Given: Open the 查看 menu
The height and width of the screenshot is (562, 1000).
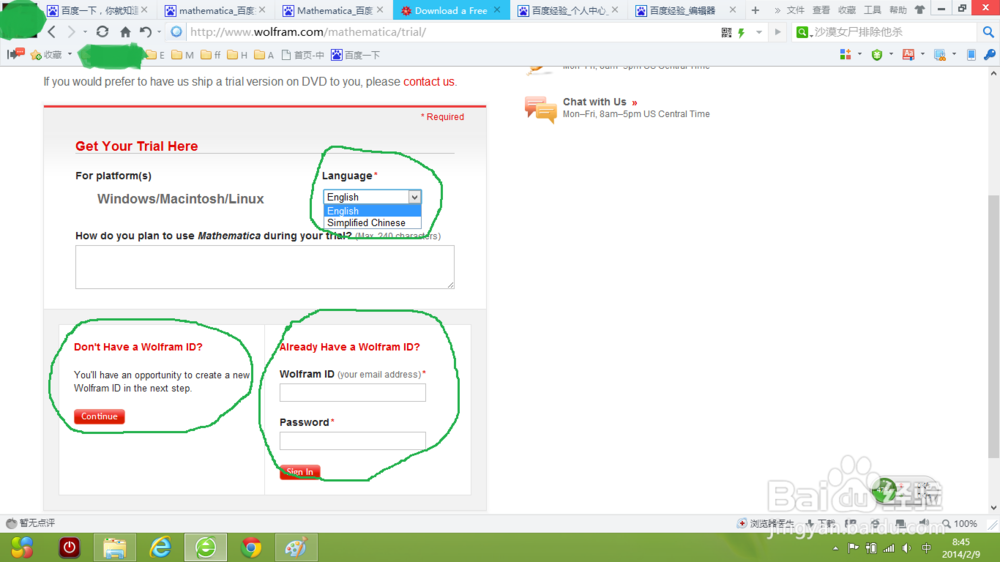Looking at the screenshot, I should (x=821, y=10).
